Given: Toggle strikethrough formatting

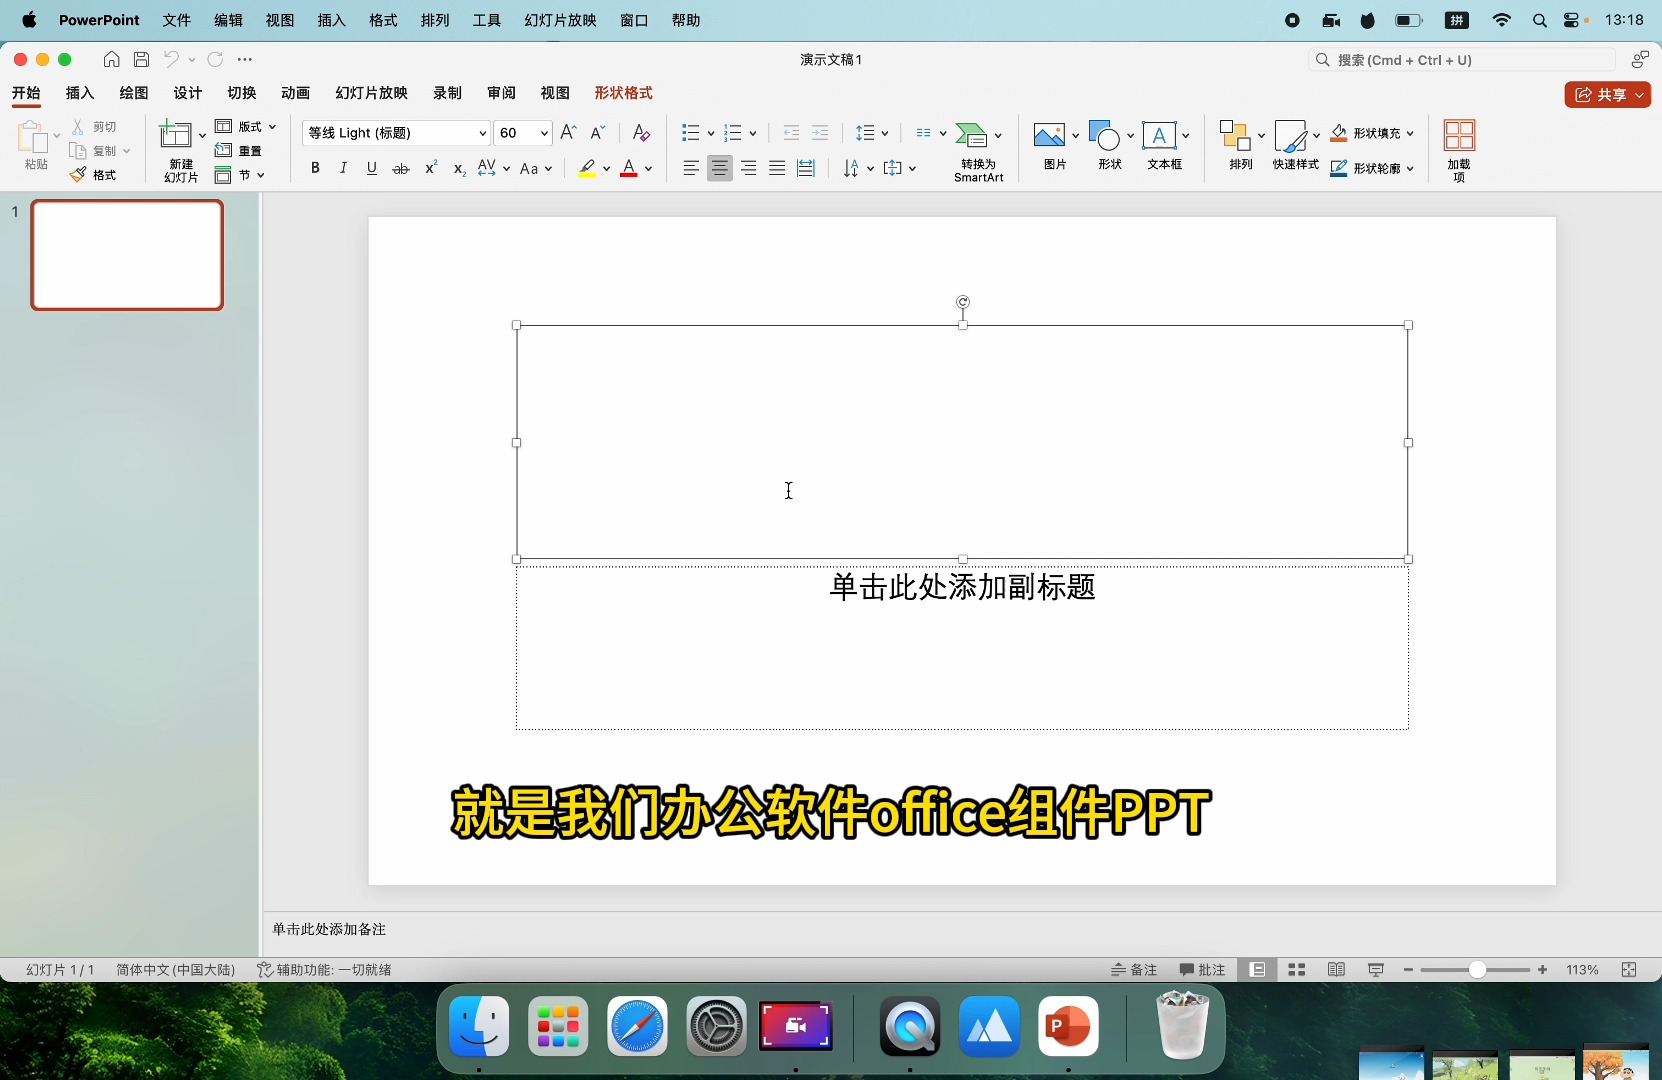Looking at the screenshot, I should point(401,168).
